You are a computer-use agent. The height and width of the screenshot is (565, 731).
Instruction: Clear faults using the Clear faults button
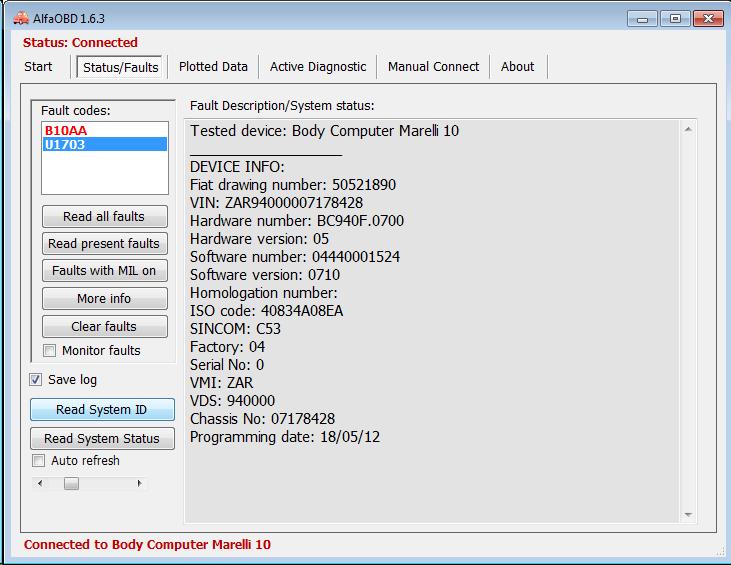click(104, 327)
